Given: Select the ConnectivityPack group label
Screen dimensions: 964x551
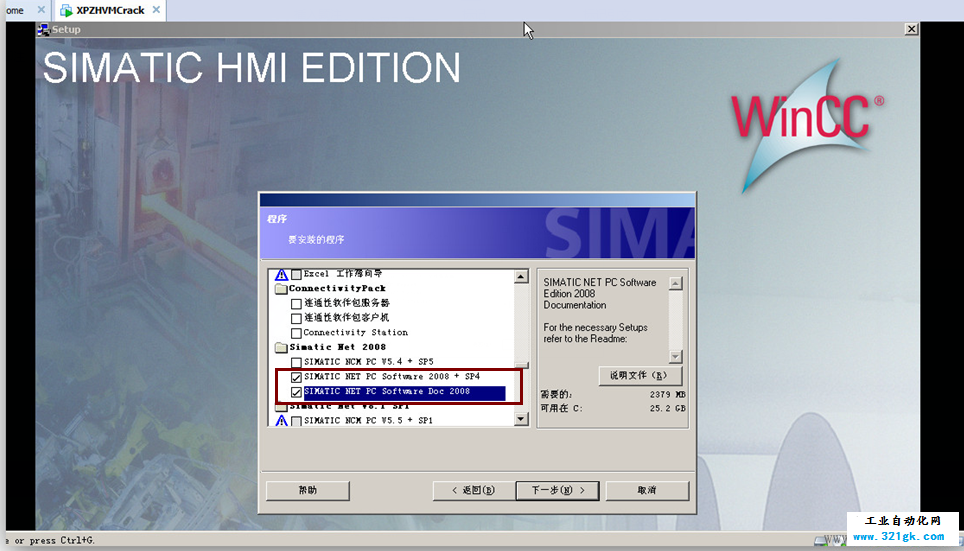Looking at the screenshot, I should pos(338,288).
